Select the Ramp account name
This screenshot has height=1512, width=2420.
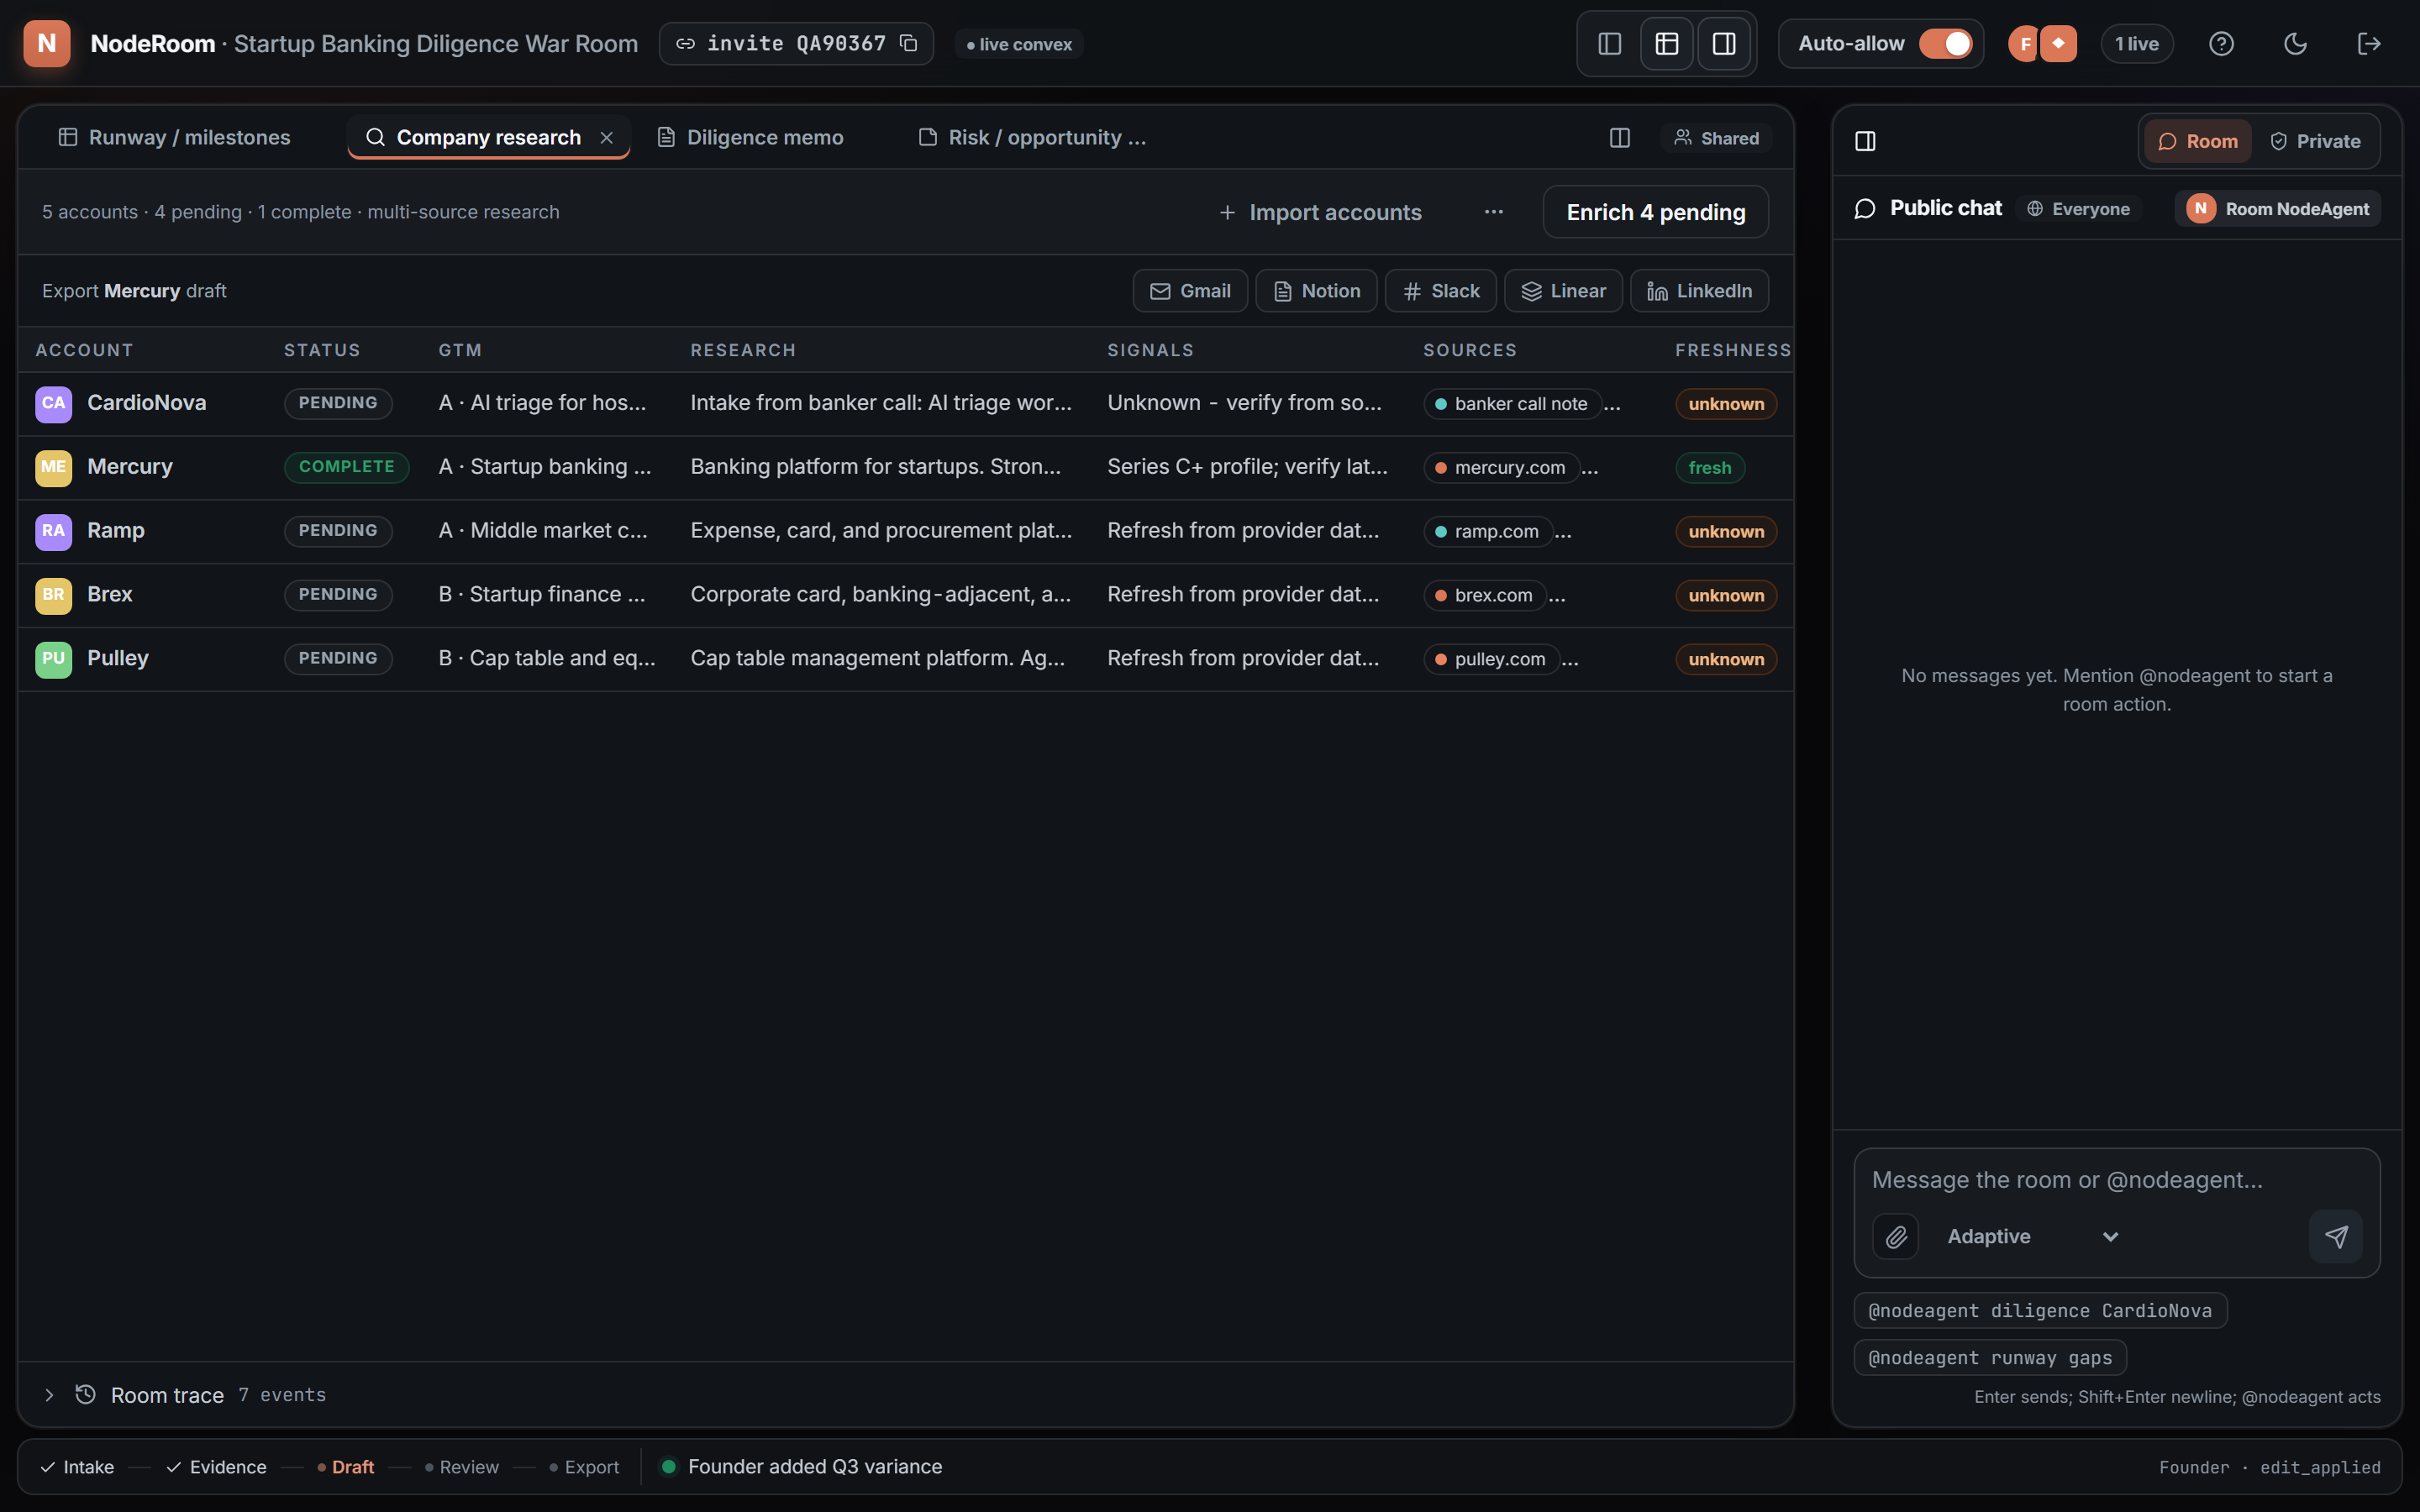click(116, 531)
